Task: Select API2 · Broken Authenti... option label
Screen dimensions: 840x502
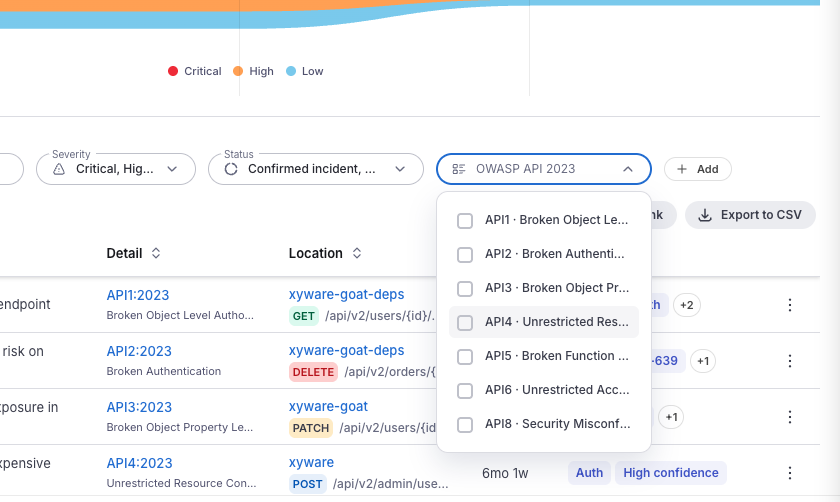Action: (x=554, y=254)
